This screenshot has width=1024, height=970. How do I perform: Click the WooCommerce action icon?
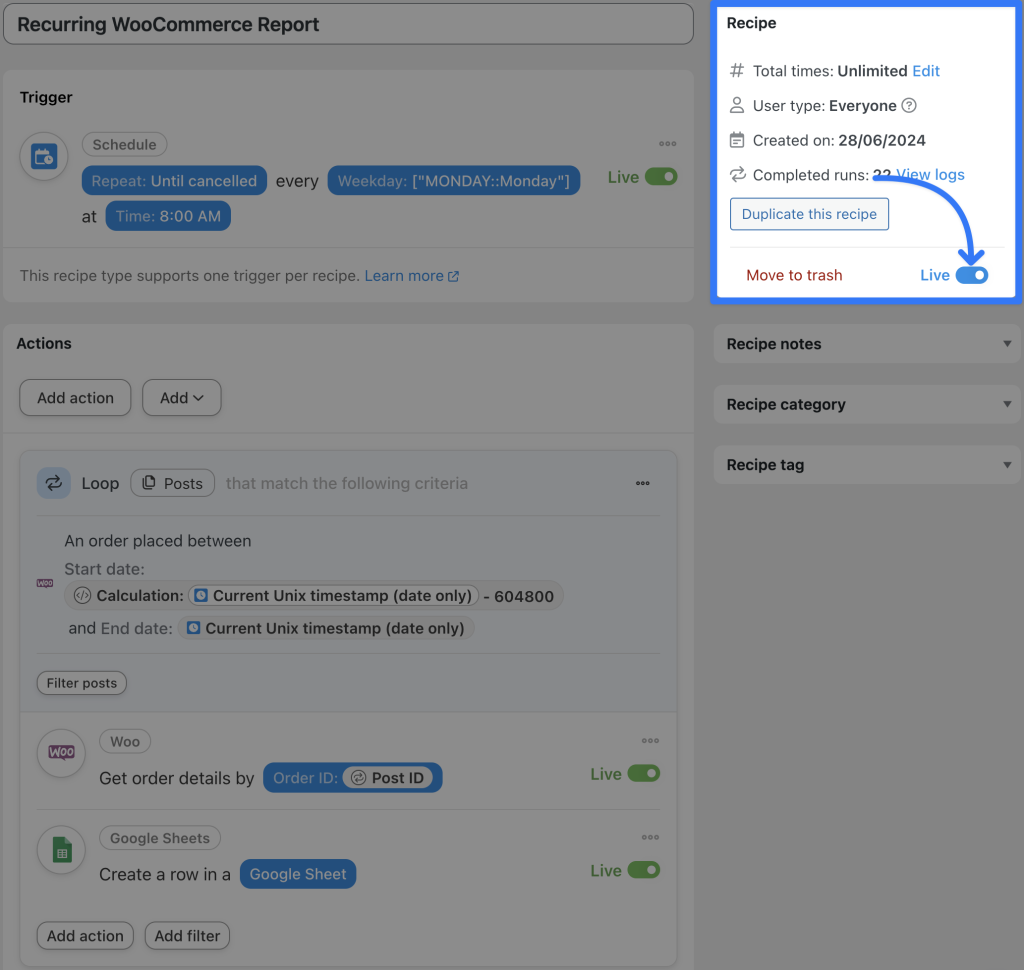click(x=60, y=753)
